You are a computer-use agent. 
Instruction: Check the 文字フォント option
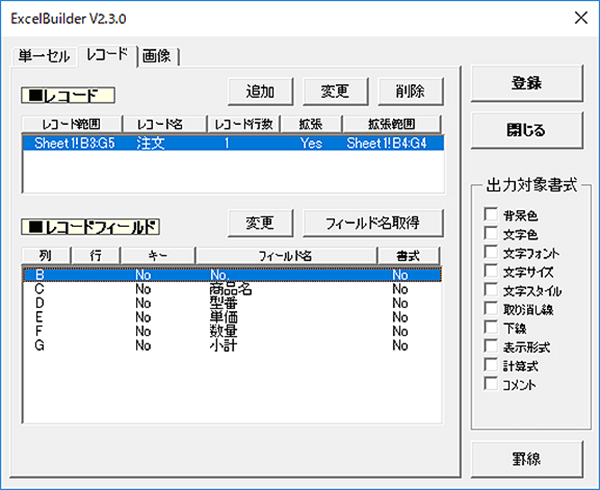pos(491,252)
